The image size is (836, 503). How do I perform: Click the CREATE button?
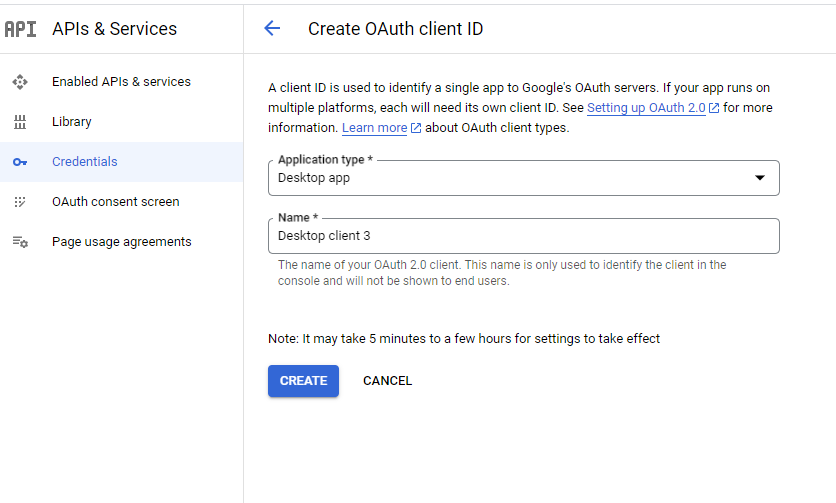pyautogui.click(x=303, y=381)
